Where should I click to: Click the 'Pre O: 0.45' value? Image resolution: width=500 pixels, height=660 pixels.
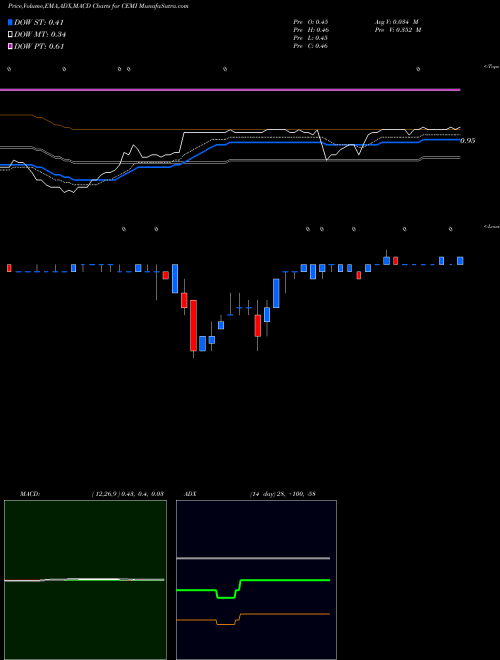[x=311, y=22]
